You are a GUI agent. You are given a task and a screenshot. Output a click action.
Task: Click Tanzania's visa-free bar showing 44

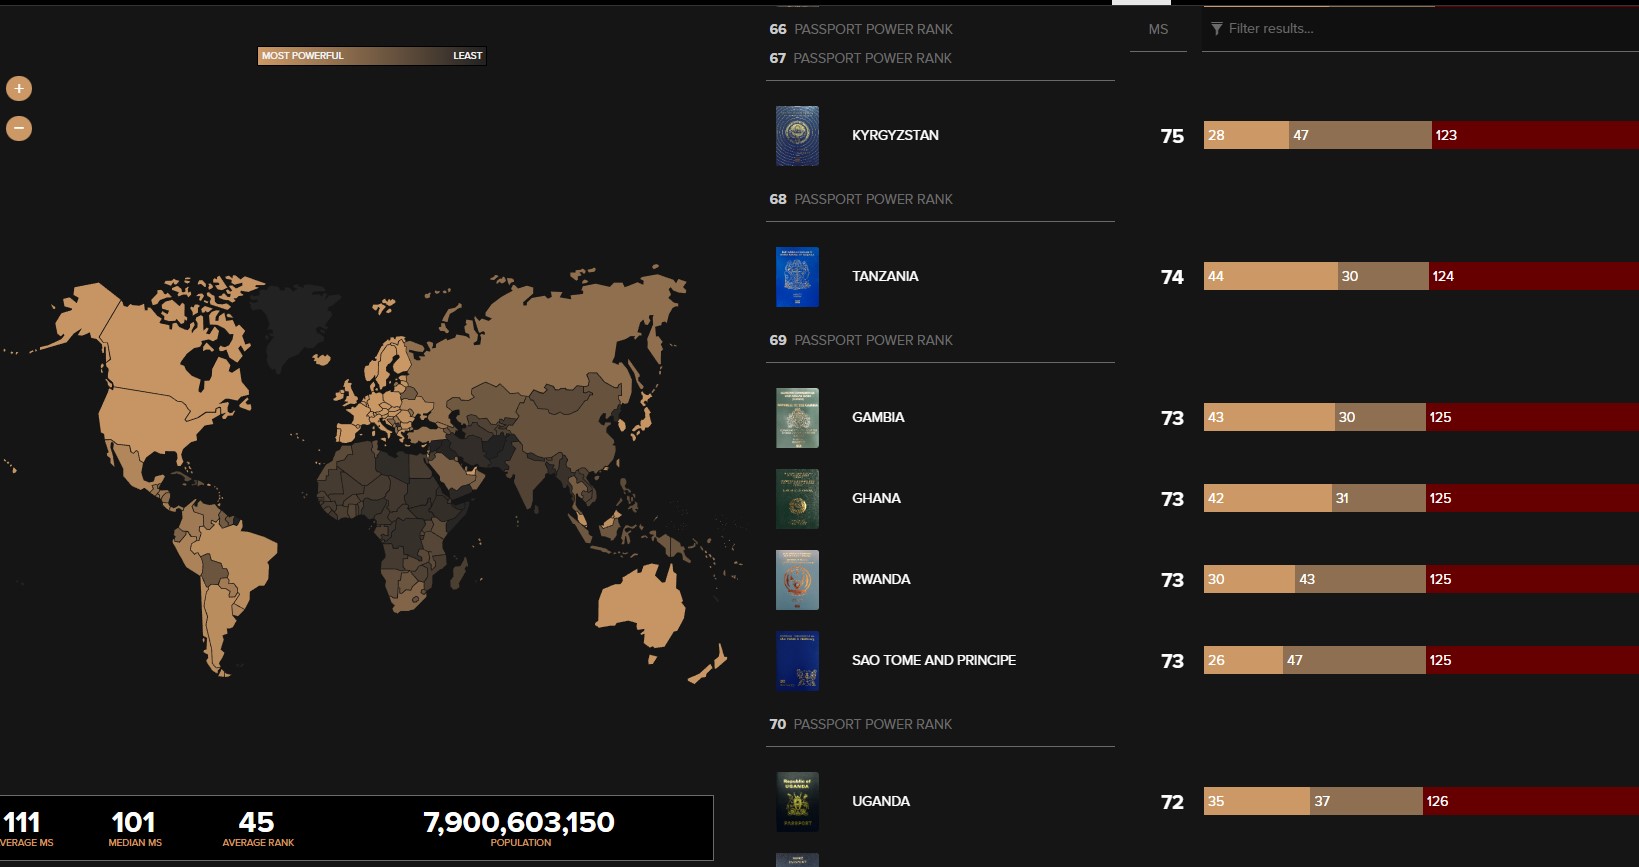(1270, 277)
